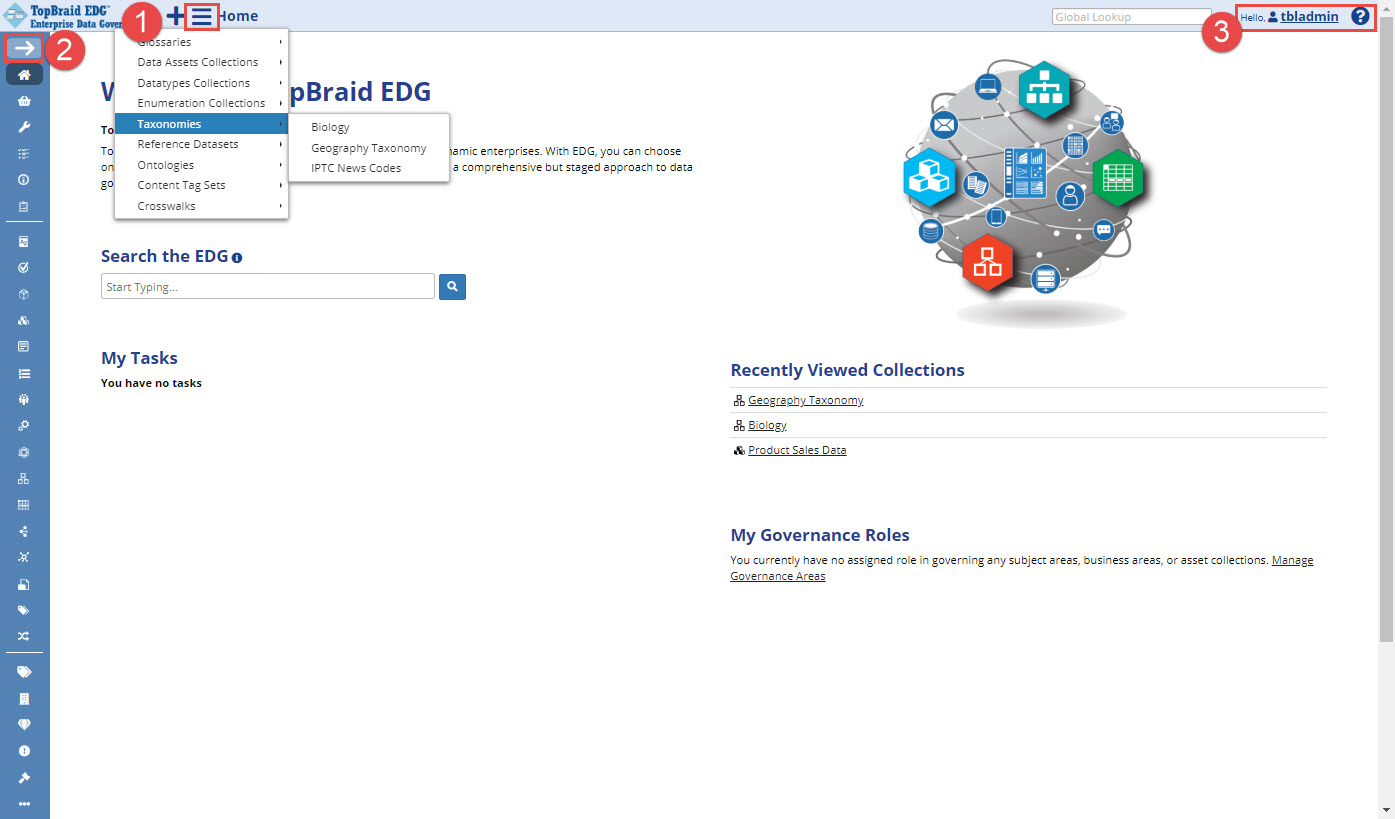Expand Enumeration Collections submenu
The height and width of the screenshot is (819, 1395).
pyautogui.click(x=201, y=103)
